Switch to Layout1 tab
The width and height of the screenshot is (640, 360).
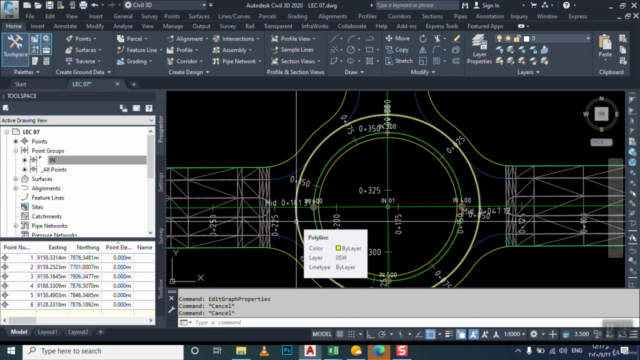pos(47,332)
